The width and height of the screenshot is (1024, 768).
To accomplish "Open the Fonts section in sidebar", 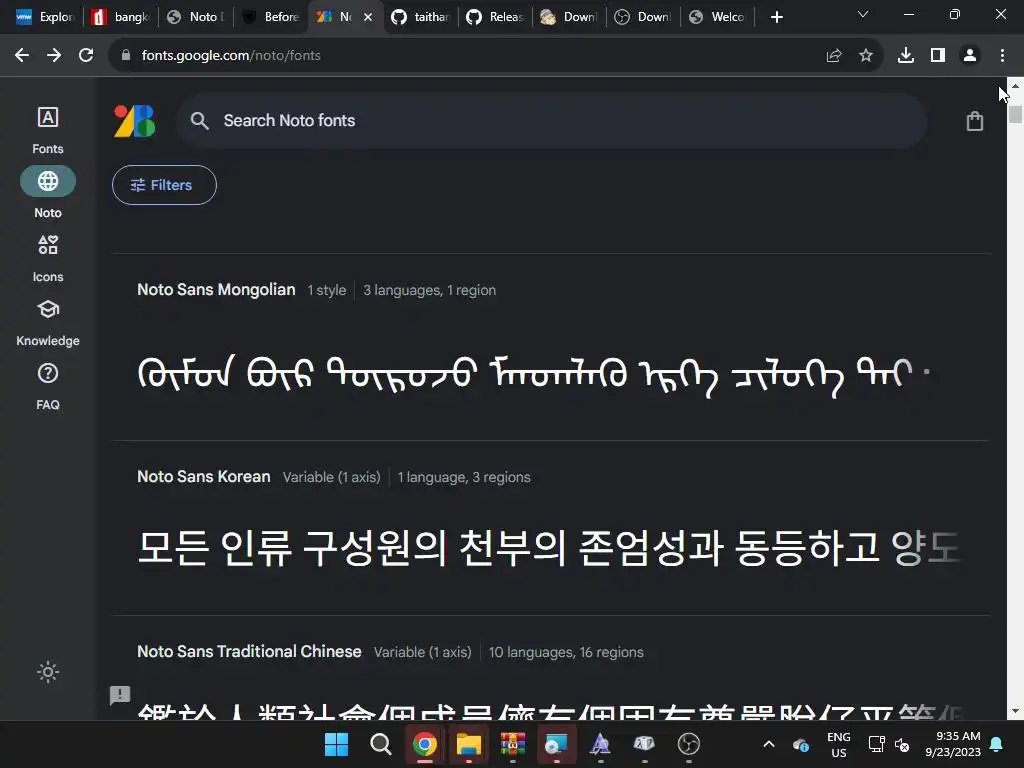I will (x=48, y=131).
